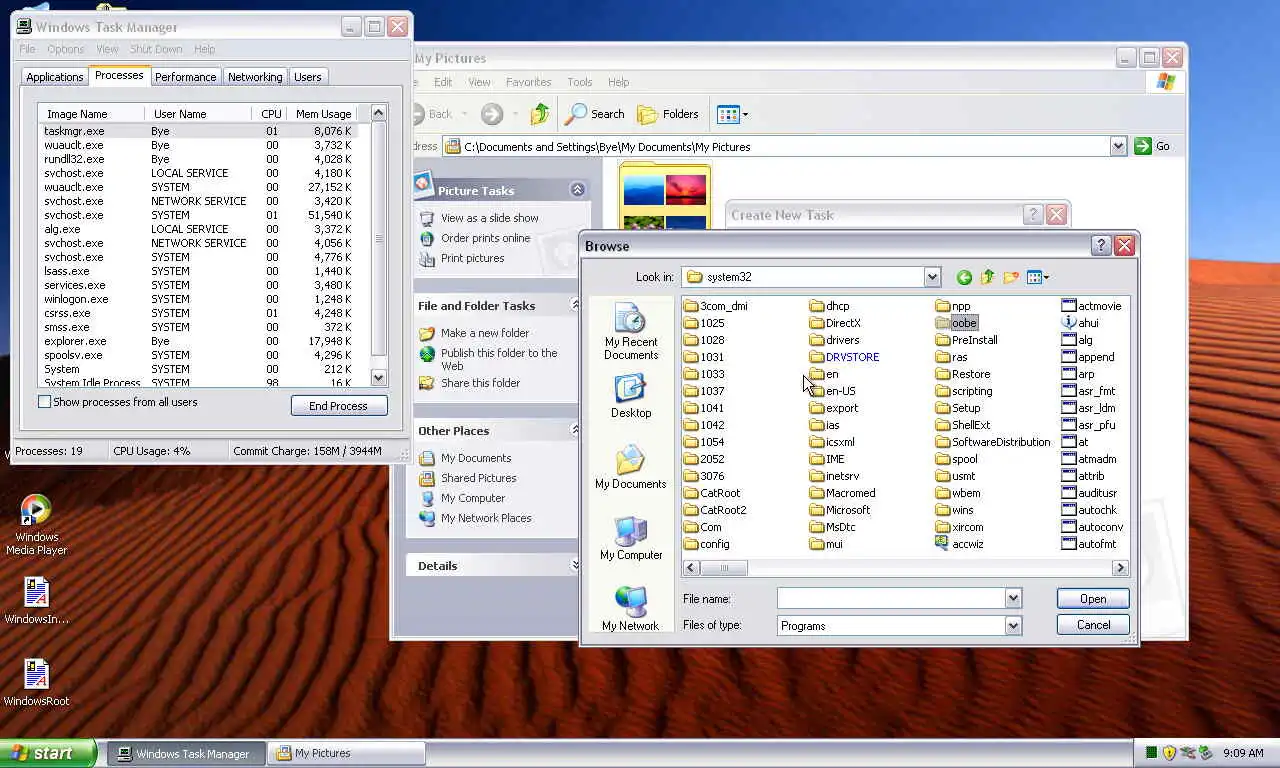This screenshot has width=1280, height=768.
Task: Select the SoftwareDistribution folder
Action: [993, 442]
